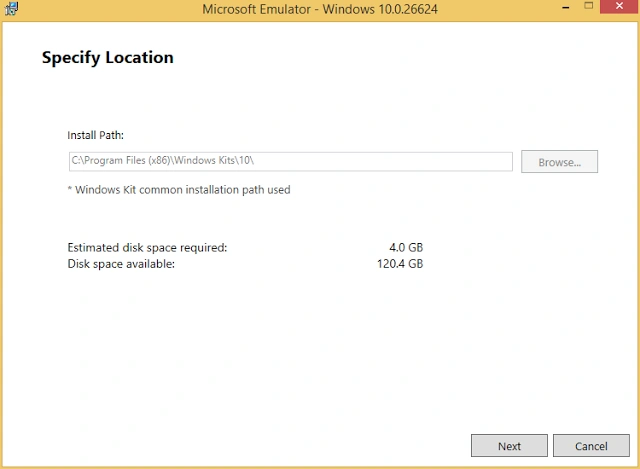Viewport: 640px width, 469px height.
Task: Click the Install Path label
Action: 96,135
